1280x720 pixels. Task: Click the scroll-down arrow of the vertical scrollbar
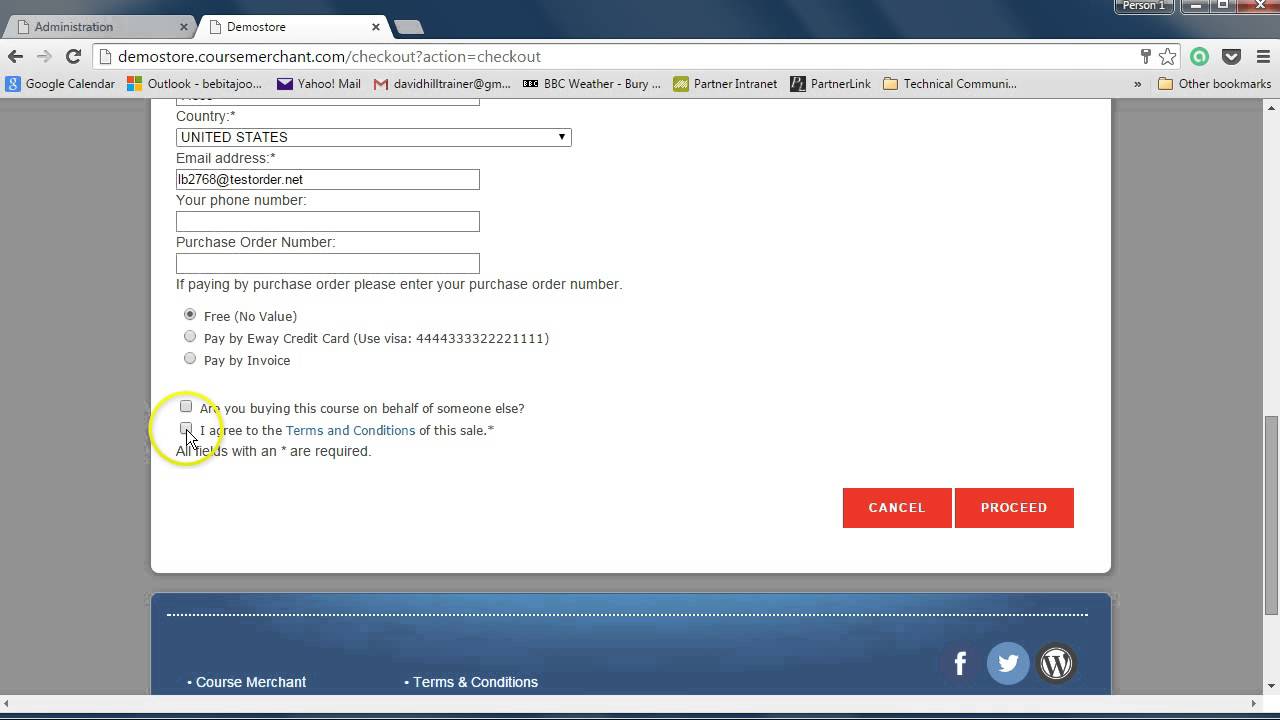tap(1271, 687)
